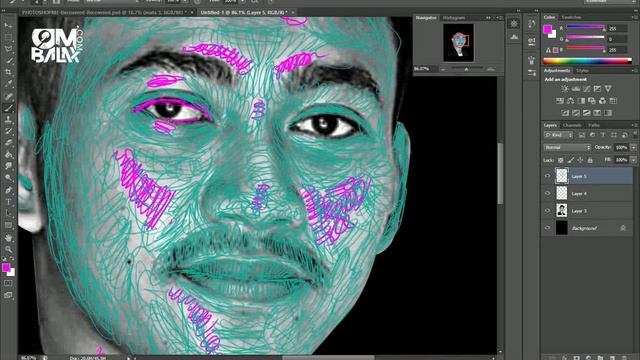
Task: Click the canvas vertical scrollbar
Action: point(500,173)
